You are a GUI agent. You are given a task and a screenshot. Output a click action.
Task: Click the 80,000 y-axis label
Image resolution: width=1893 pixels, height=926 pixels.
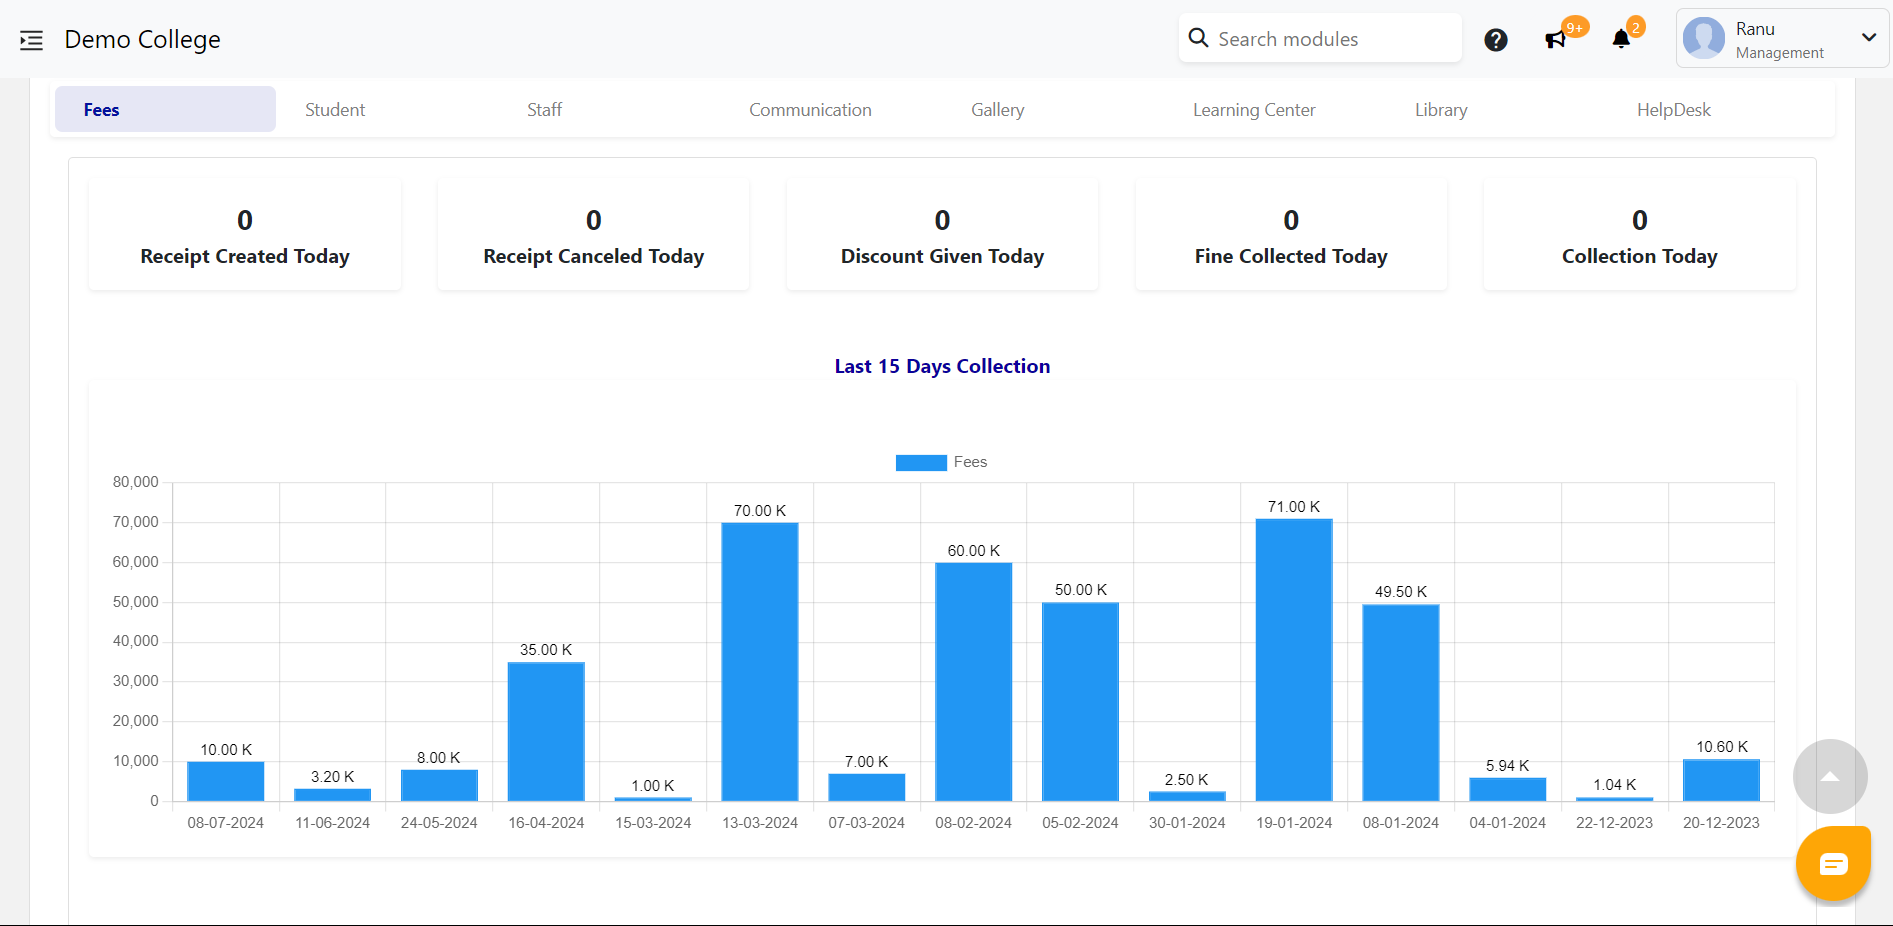coord(136,482)
